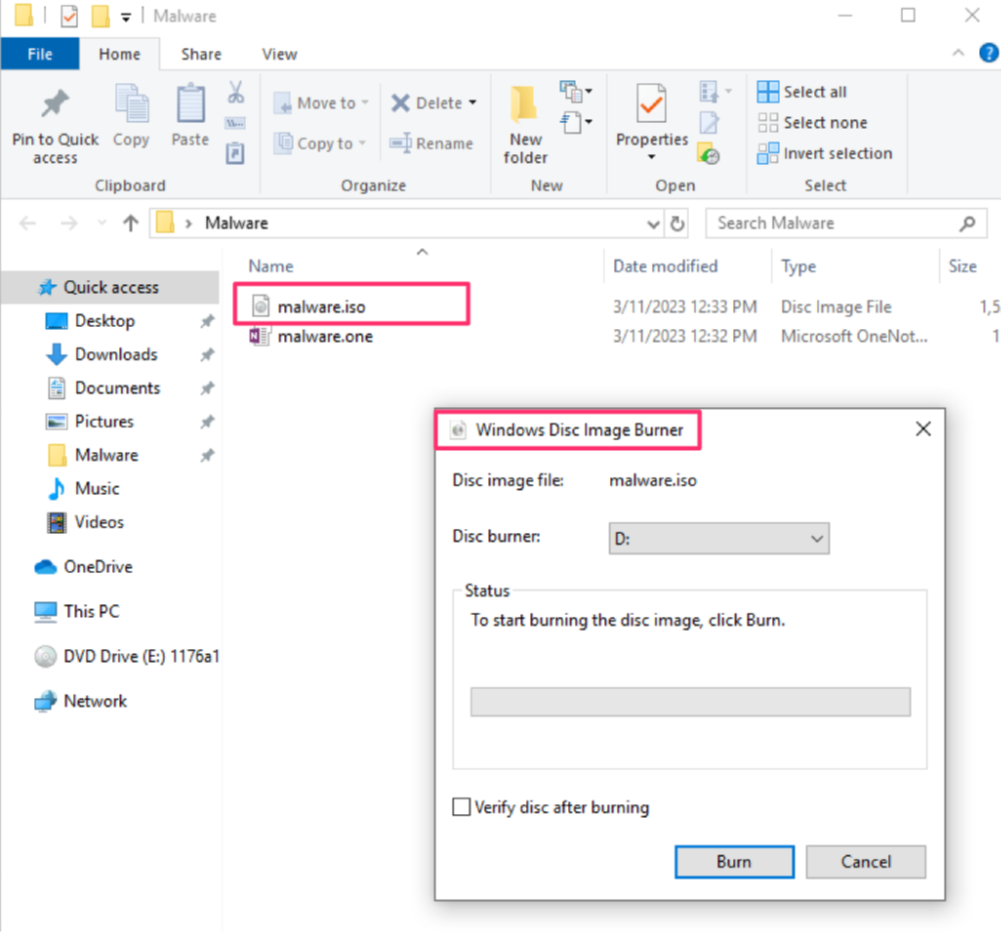The height and width of the screenshot is (933, 1001).
Task: Expand the Move to dropdown
Action: coord(365,102)
